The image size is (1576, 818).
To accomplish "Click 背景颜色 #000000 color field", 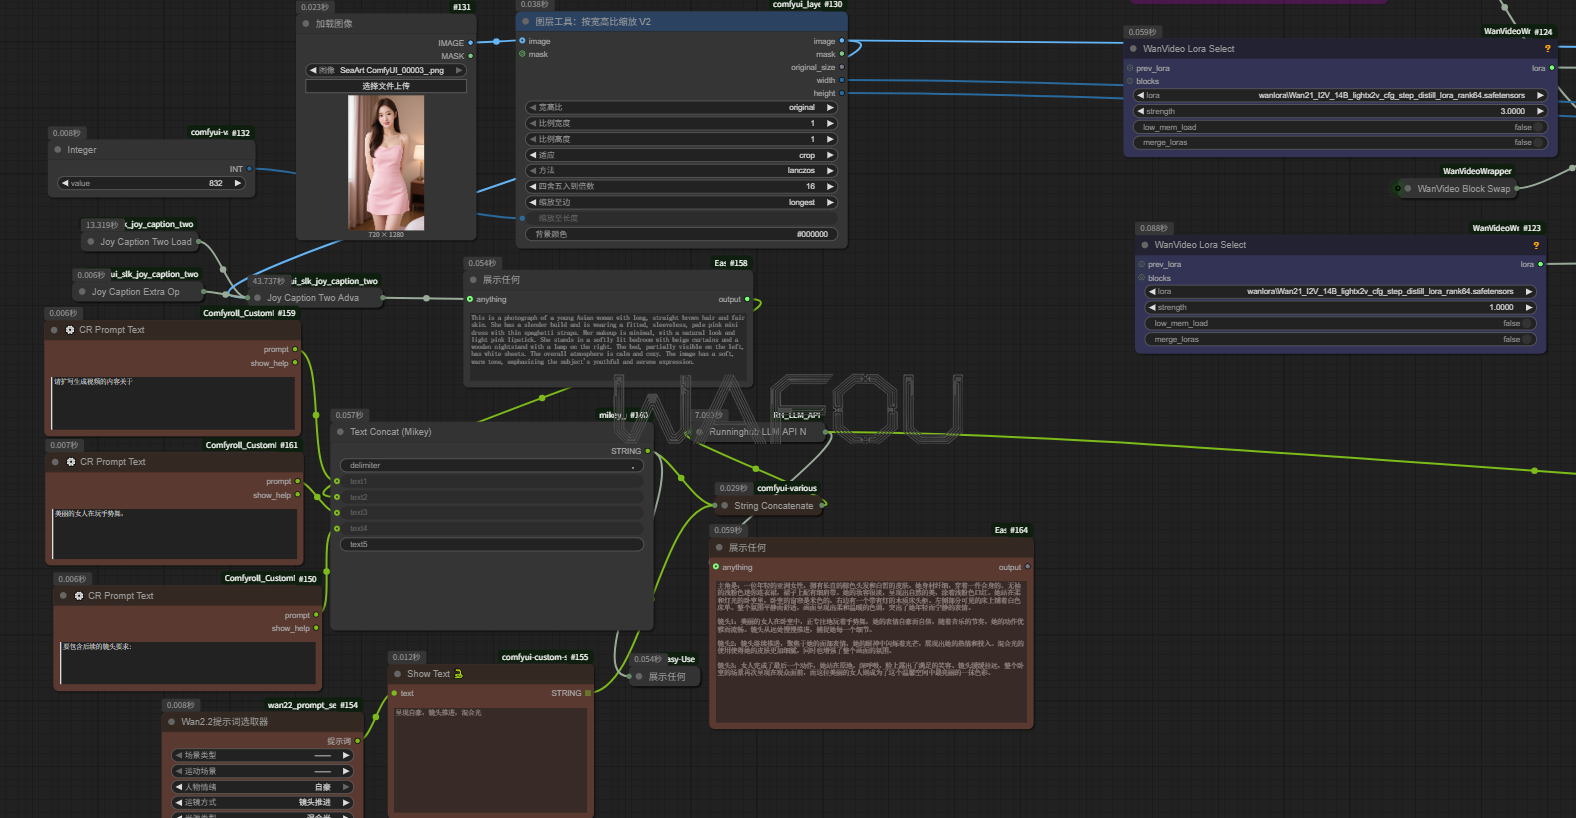I will coord(681,234).
